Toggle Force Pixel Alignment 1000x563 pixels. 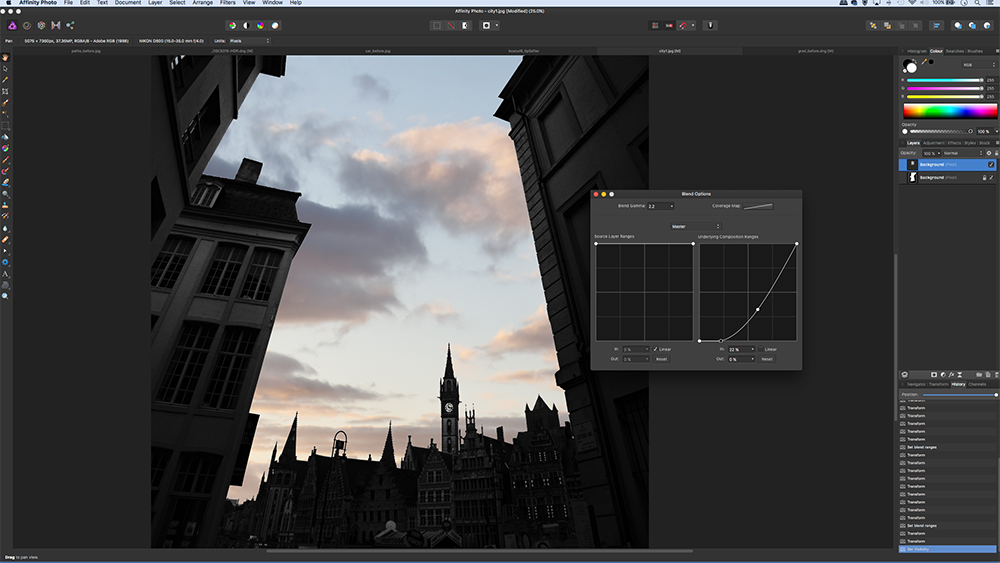tap(655, 26)
